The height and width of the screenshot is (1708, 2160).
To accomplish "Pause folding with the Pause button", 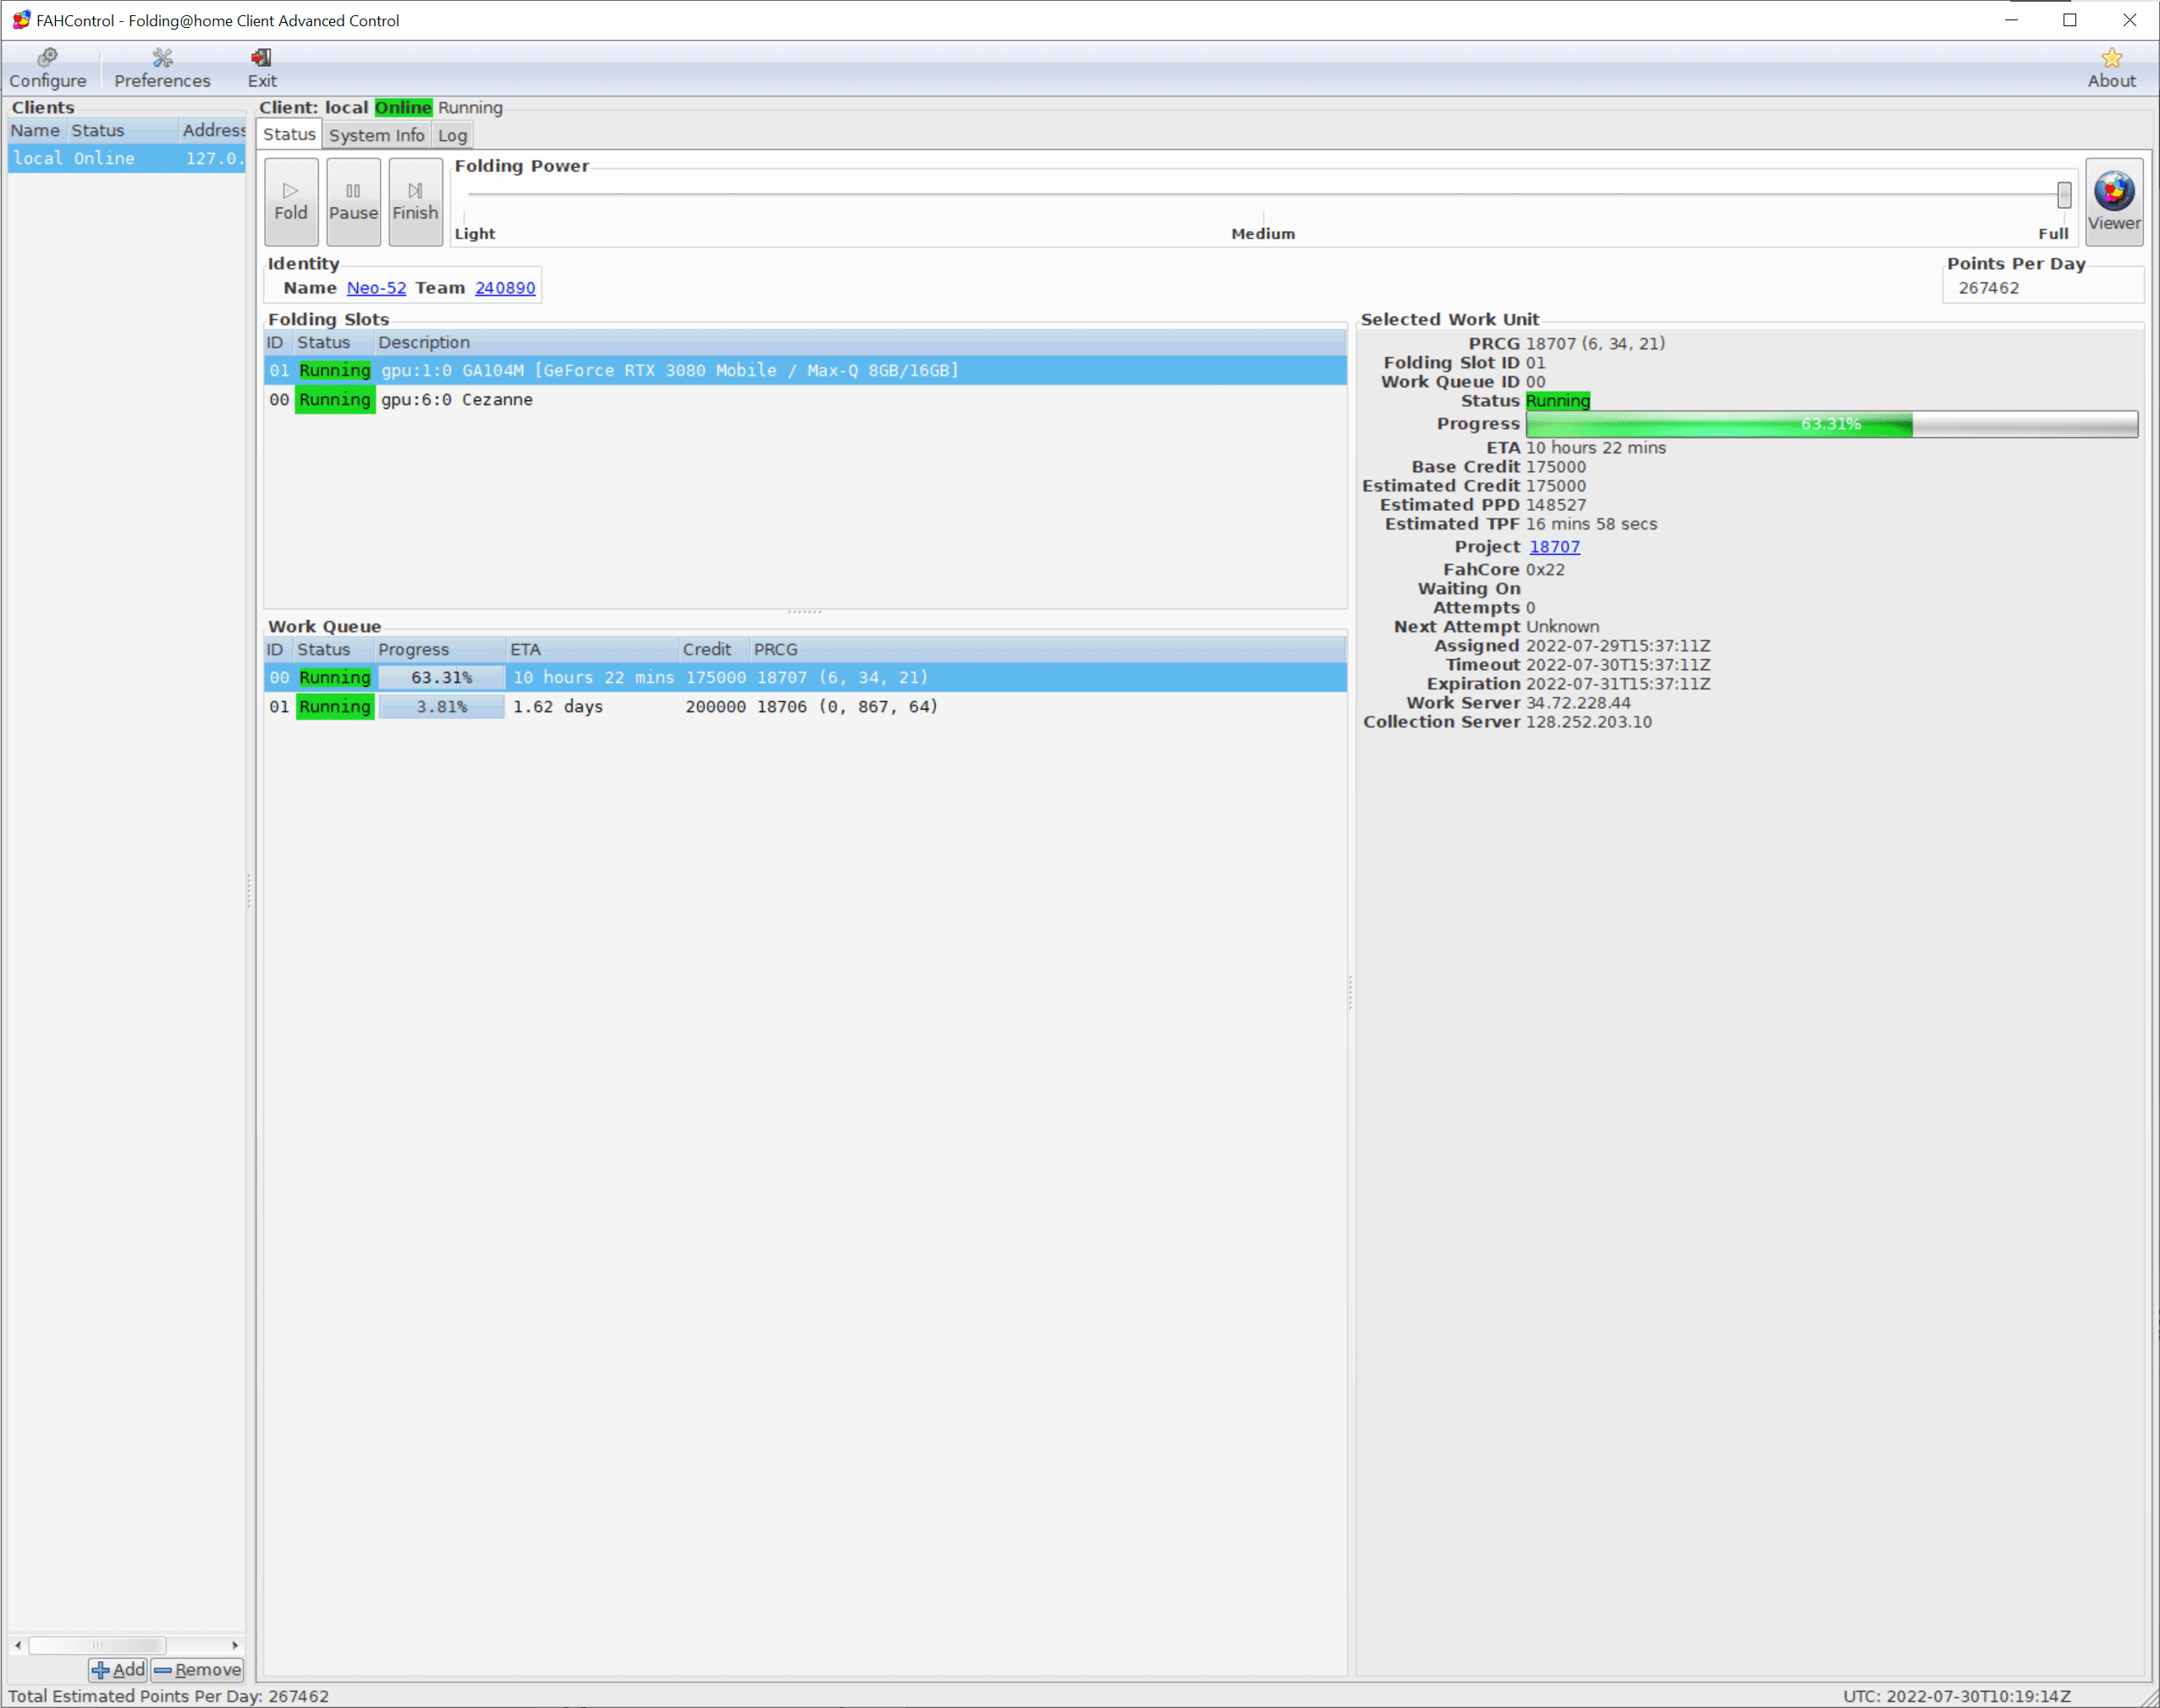I will pos(353,201).
